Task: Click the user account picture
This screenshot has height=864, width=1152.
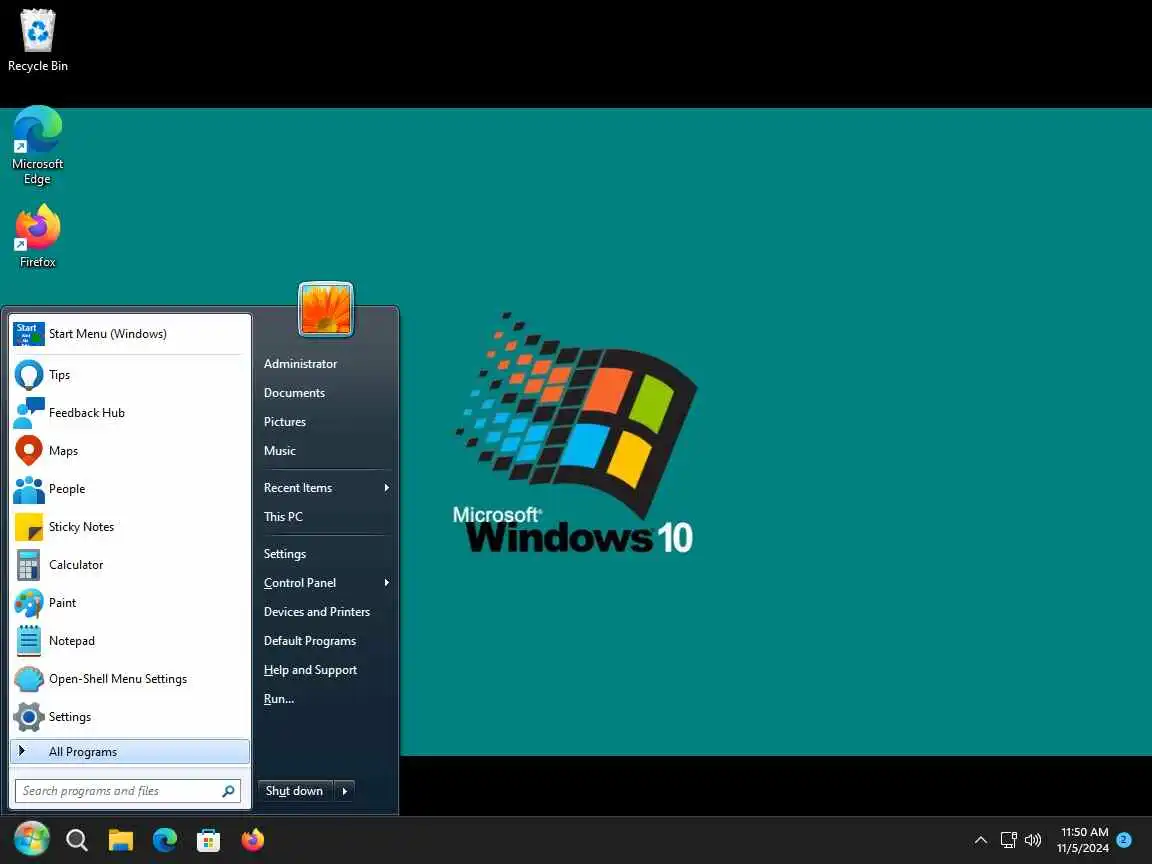Action: [326, 309]
